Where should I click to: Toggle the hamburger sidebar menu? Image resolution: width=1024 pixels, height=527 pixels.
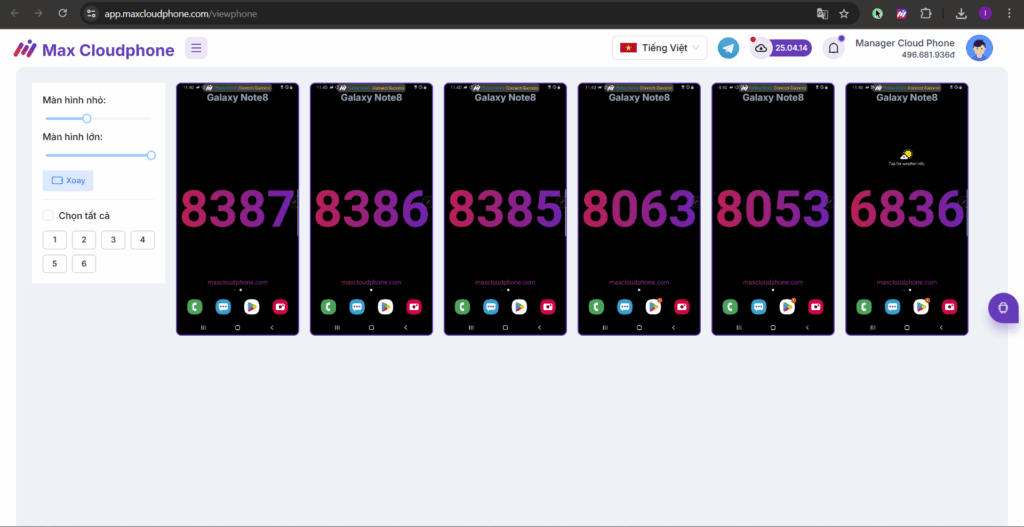pos(196,48)
